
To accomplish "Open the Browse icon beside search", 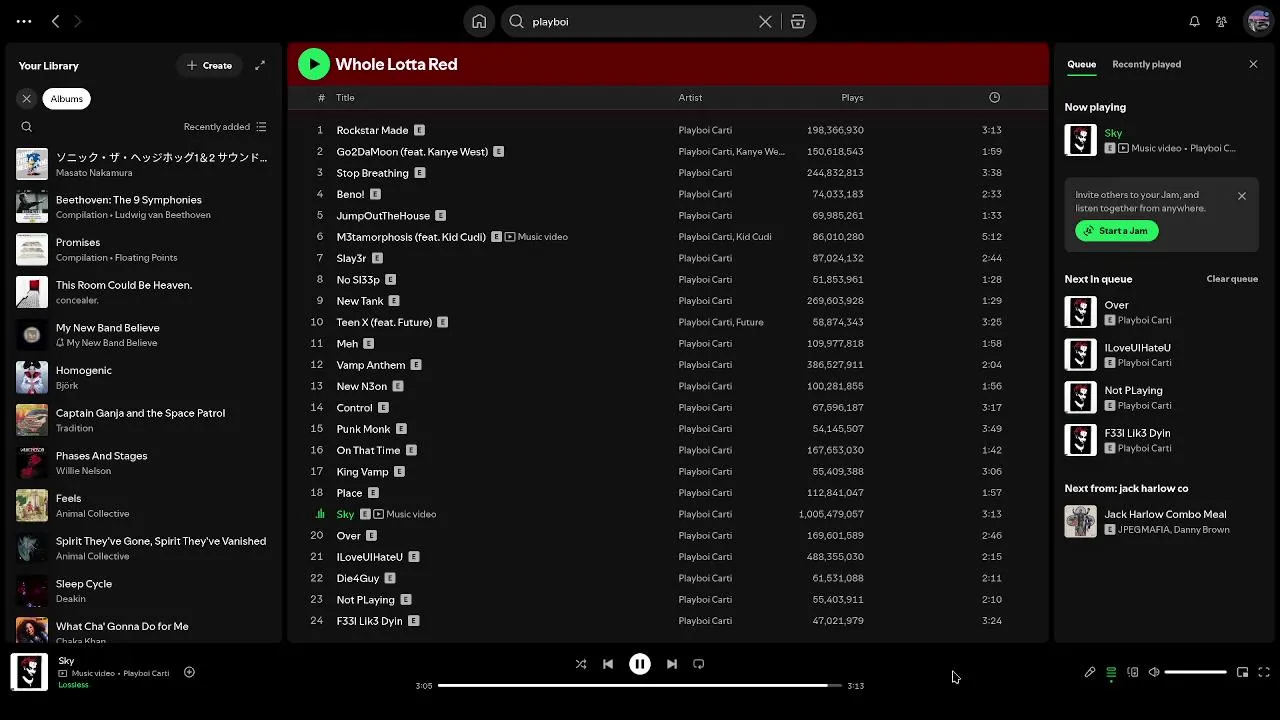I will [798, 21].
